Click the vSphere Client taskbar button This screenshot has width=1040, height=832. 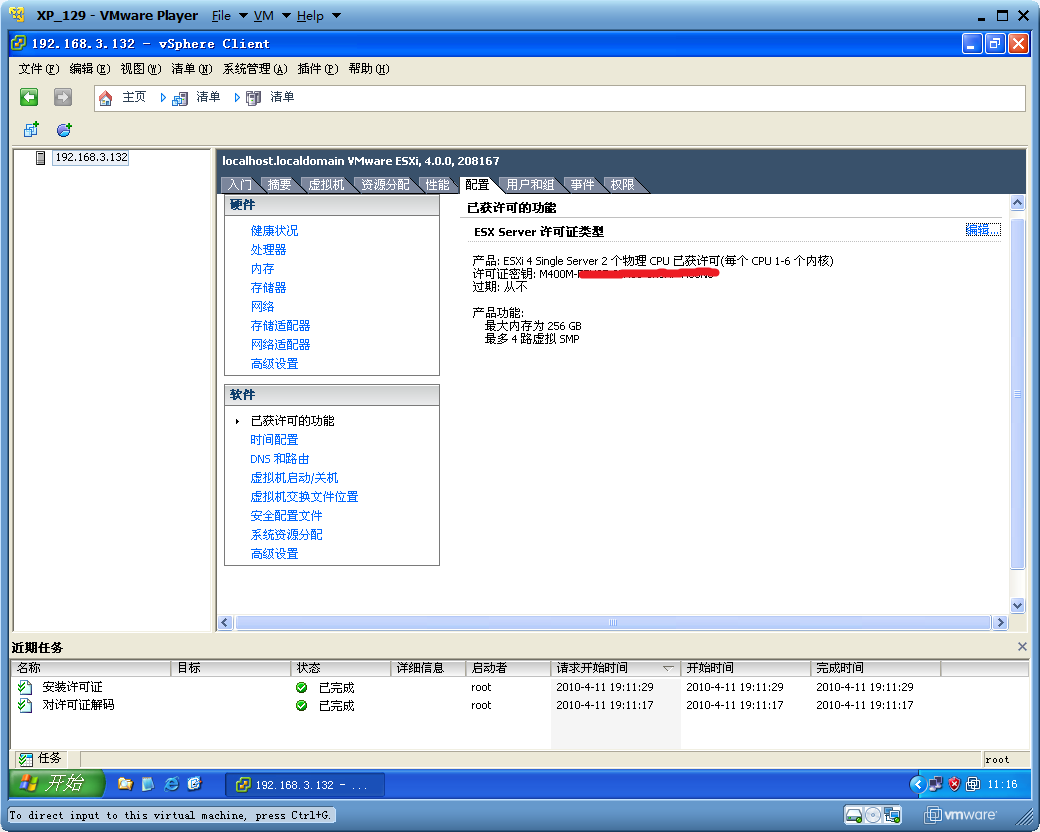[305, 785]
